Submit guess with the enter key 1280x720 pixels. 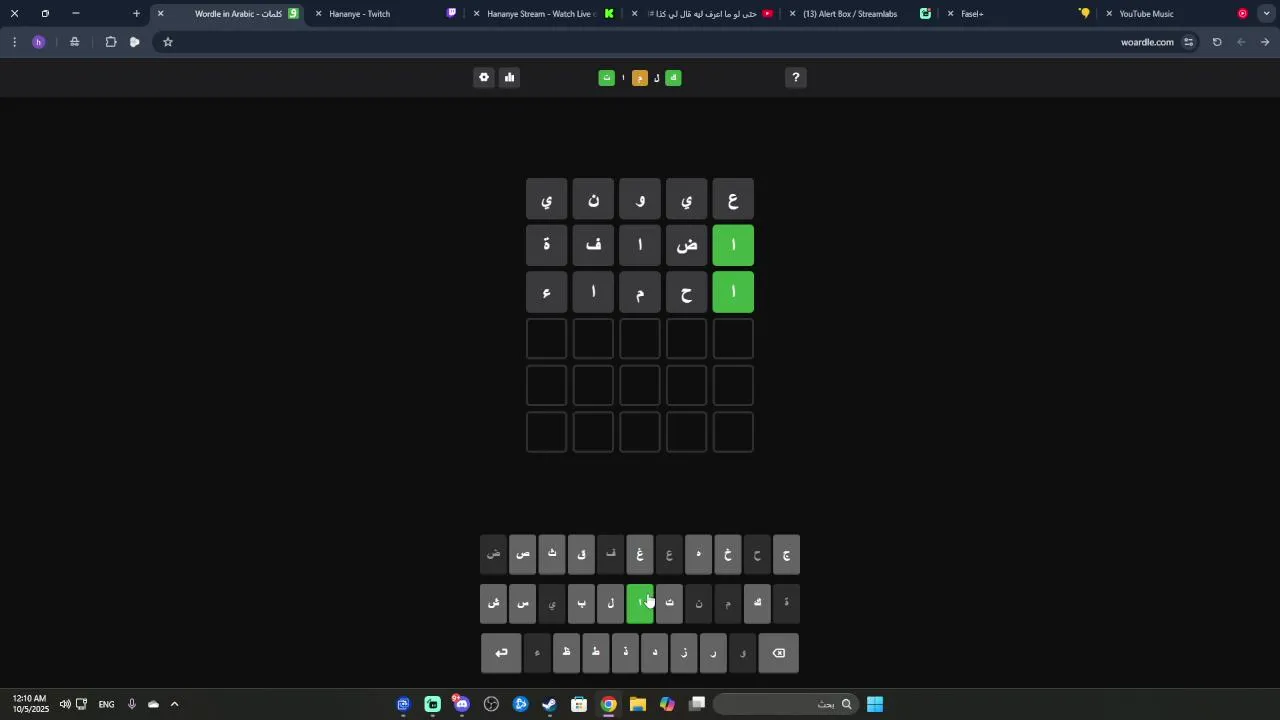tap(501, 653)
